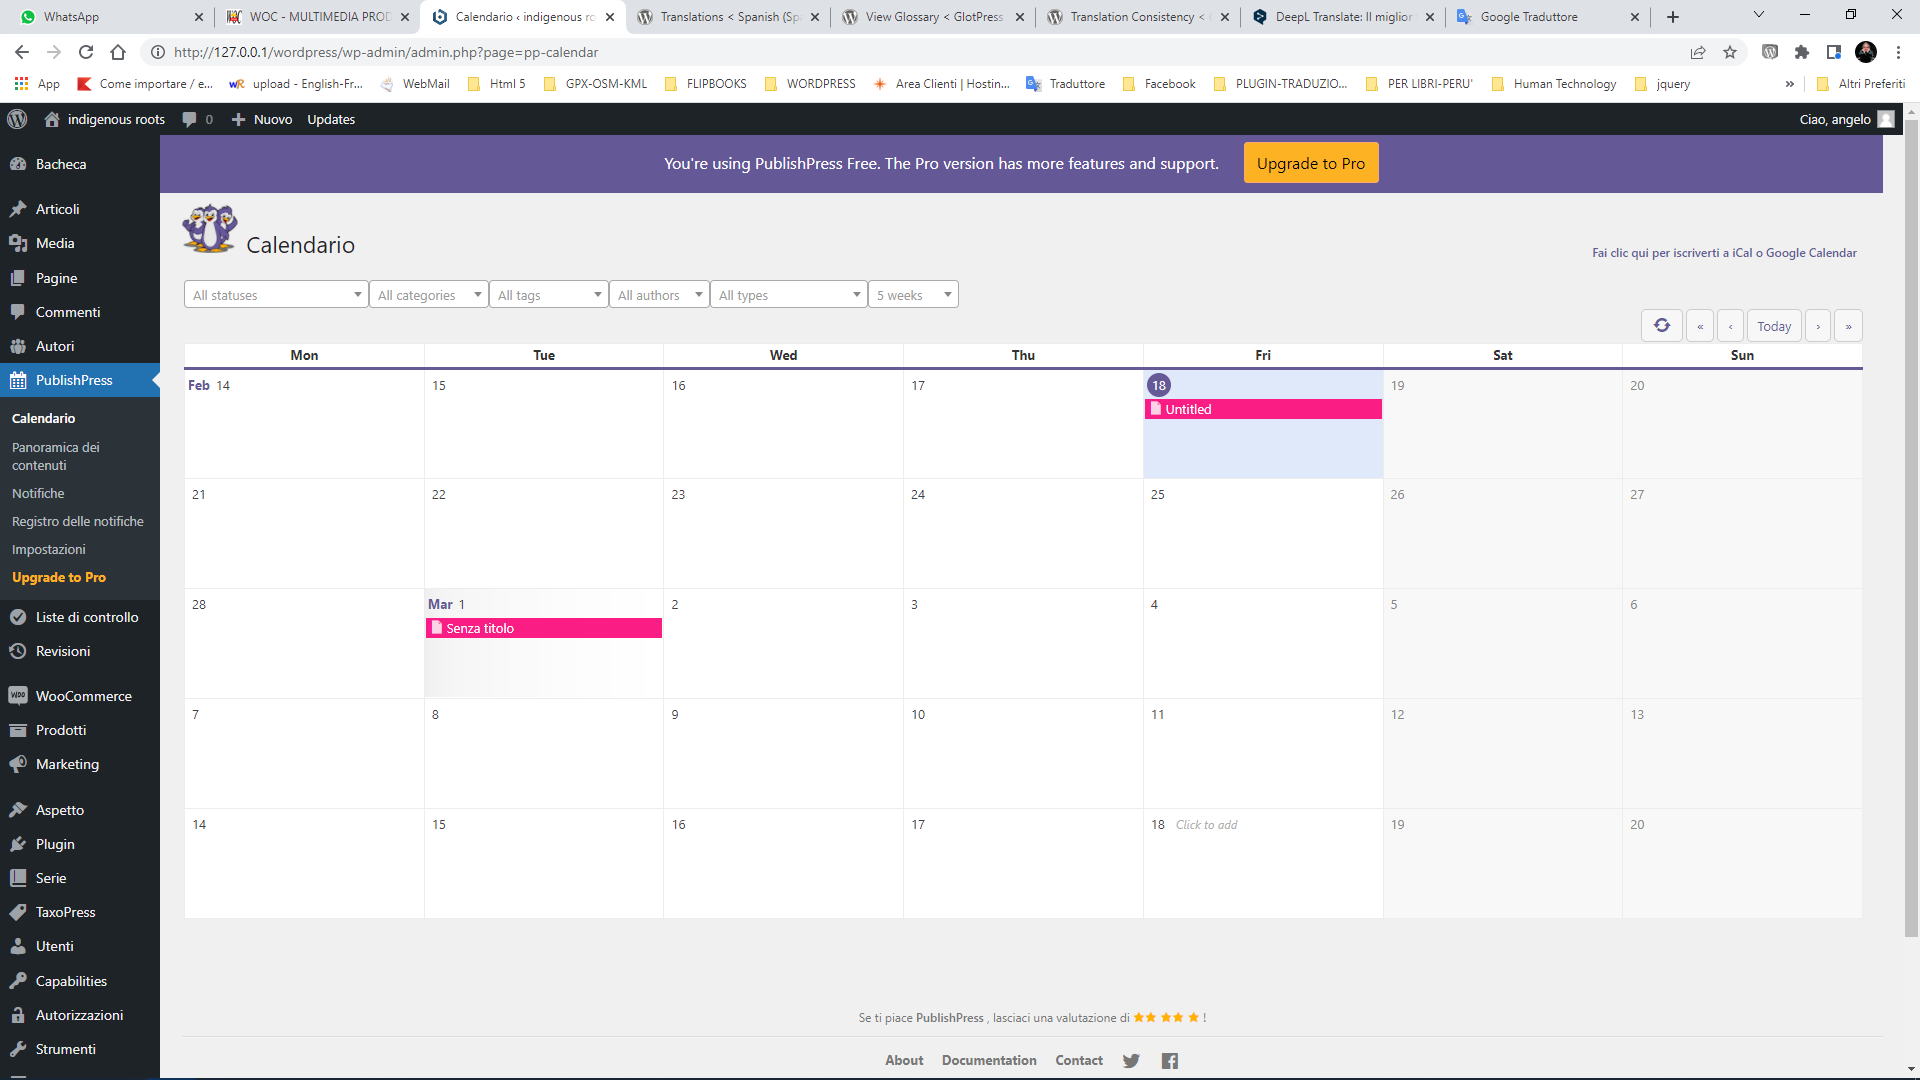Expand the All authors dropdown
The height and width of the screenshot is (1080, 1920).
tap(658, 294)
